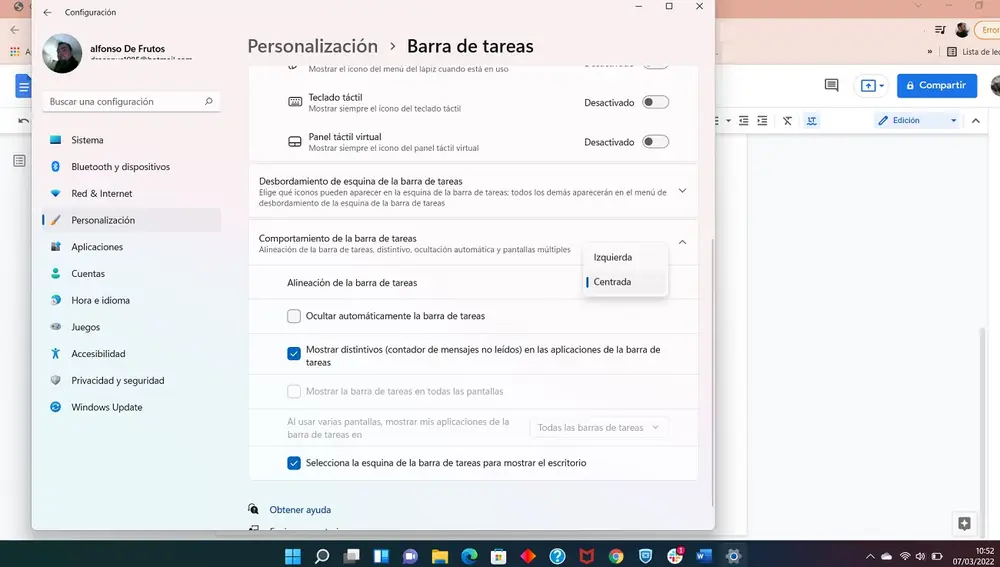The image size is (1000, 567).
Task: Open Cuentas settings section
Action: (x=131, y=274)
